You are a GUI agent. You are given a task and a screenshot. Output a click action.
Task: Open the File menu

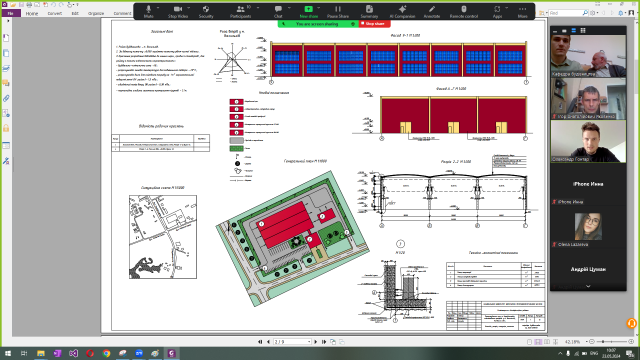(11, 13)
